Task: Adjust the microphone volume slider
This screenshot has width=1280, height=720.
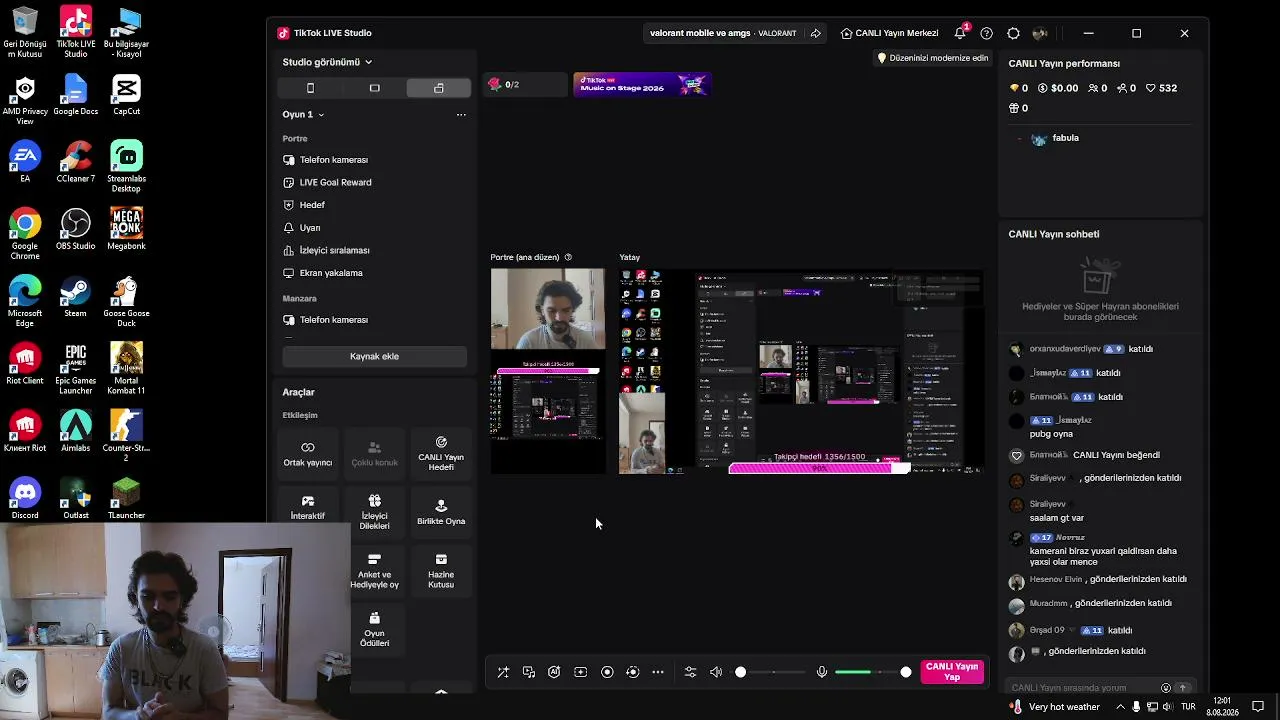Action: tap(873, 672)
